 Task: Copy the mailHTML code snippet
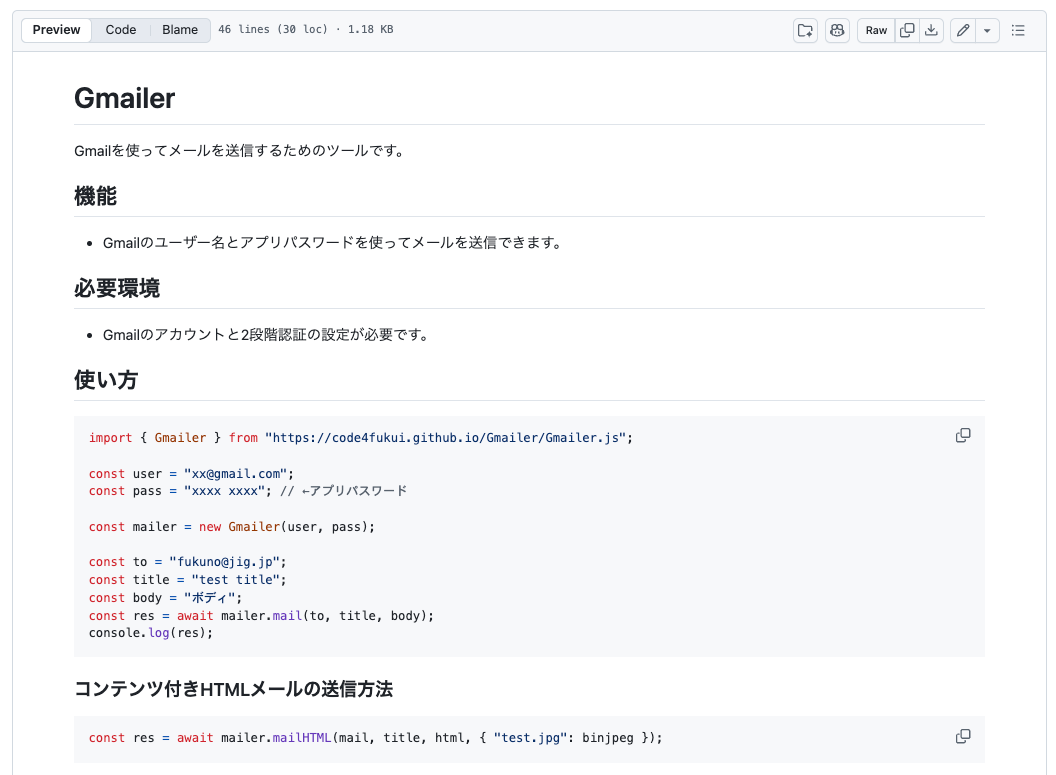(x=963, y=737)
